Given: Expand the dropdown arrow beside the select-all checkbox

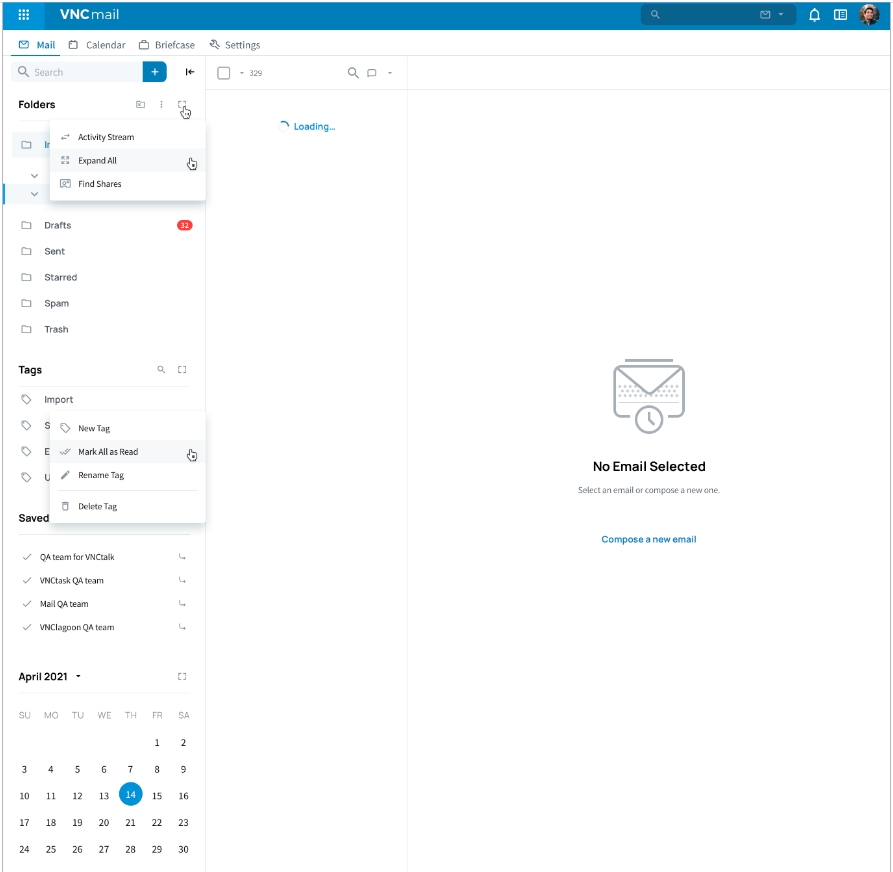Looking at the screenshot, I should click(241, 73).
